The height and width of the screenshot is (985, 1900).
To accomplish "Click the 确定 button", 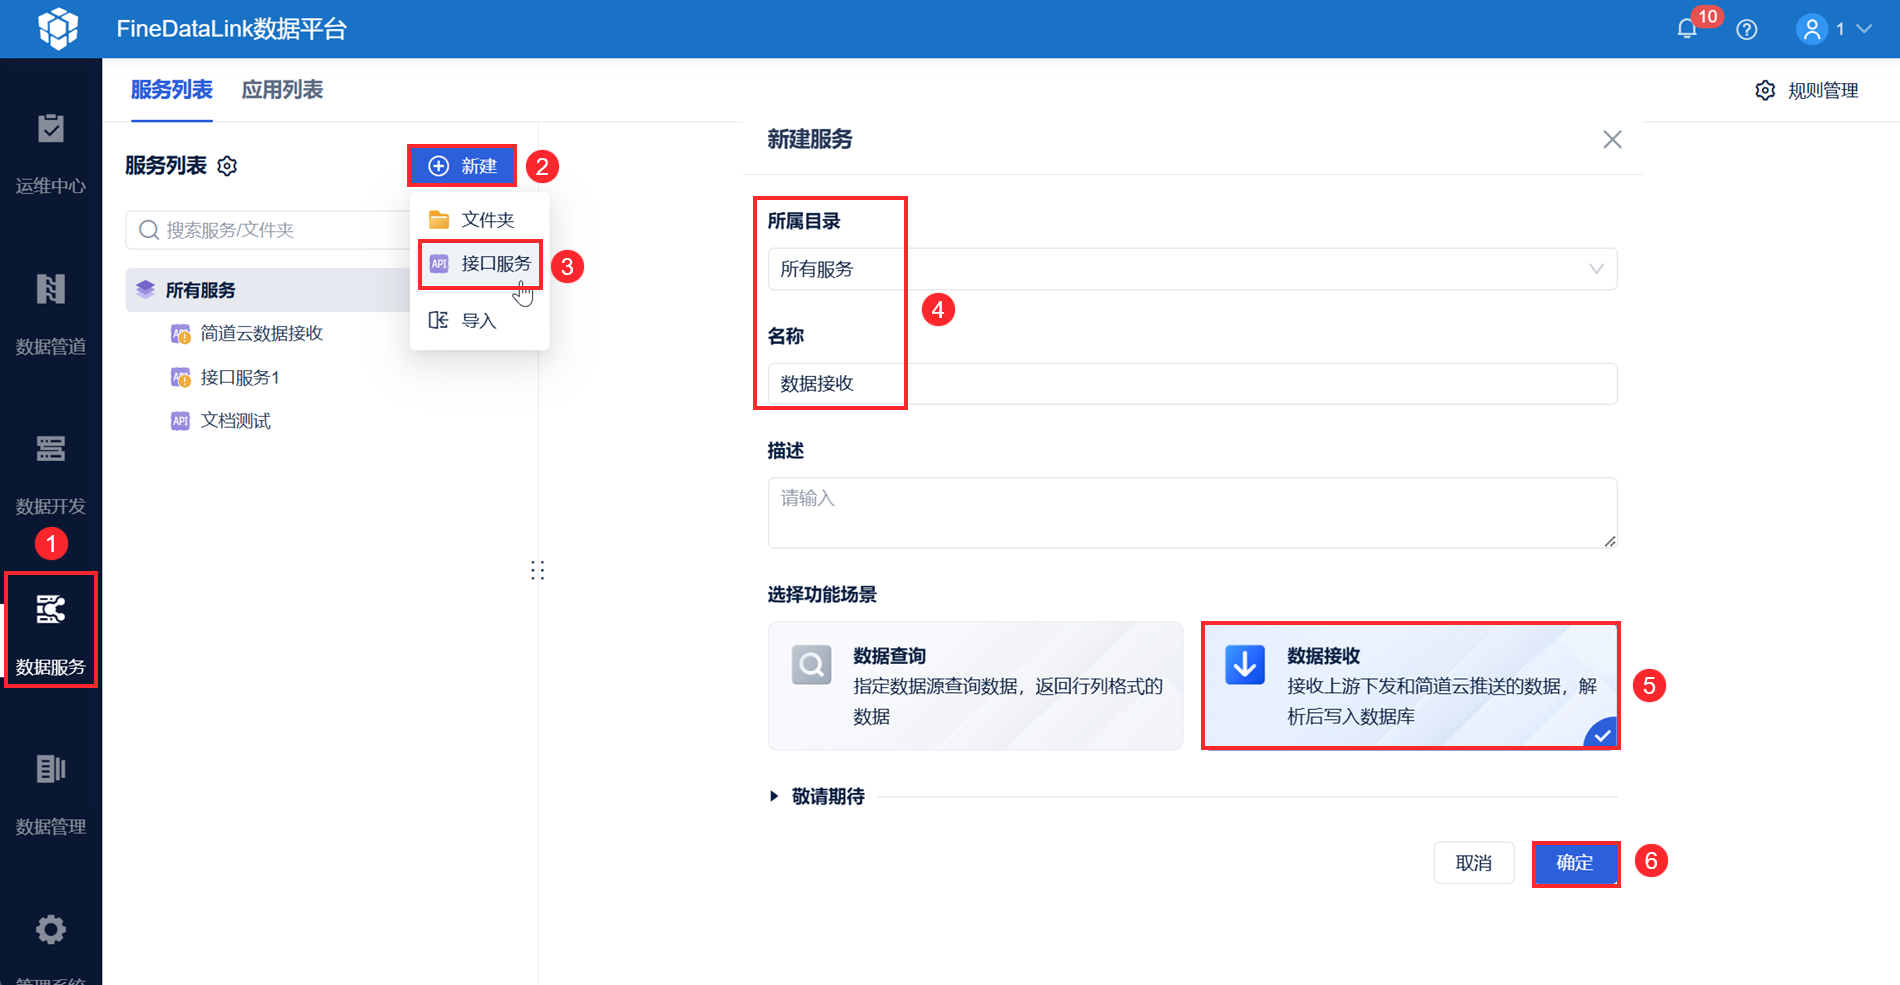I will click(x=1575, y=863).
